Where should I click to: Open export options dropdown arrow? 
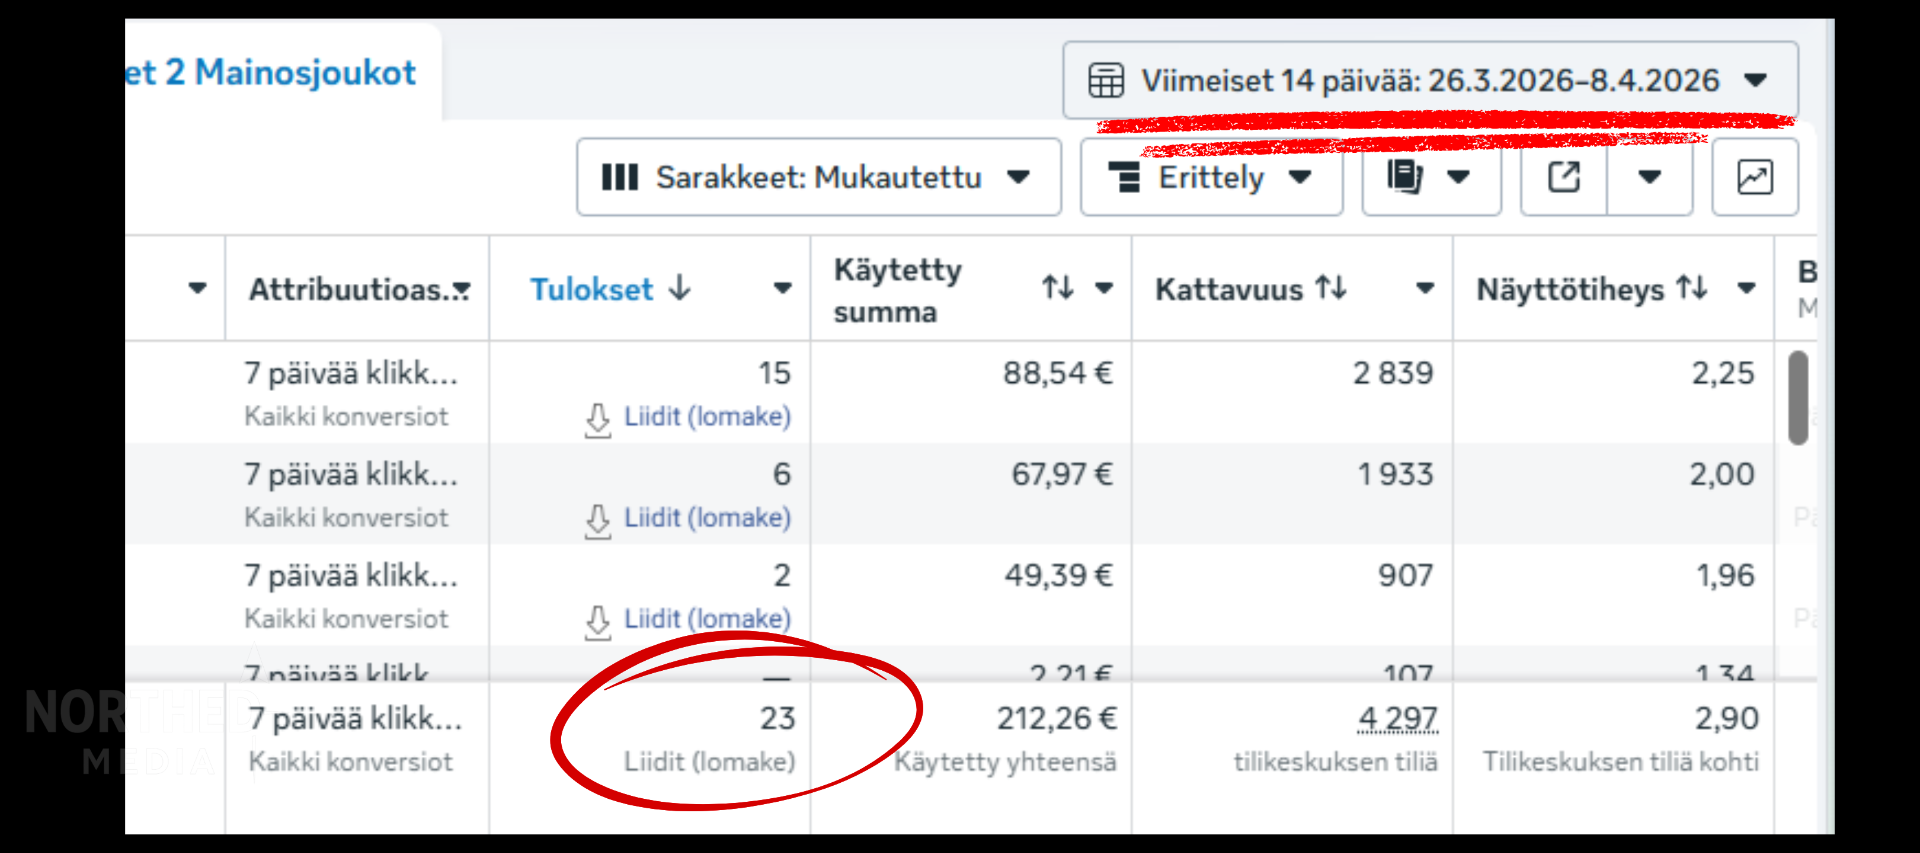(1649, 178)
